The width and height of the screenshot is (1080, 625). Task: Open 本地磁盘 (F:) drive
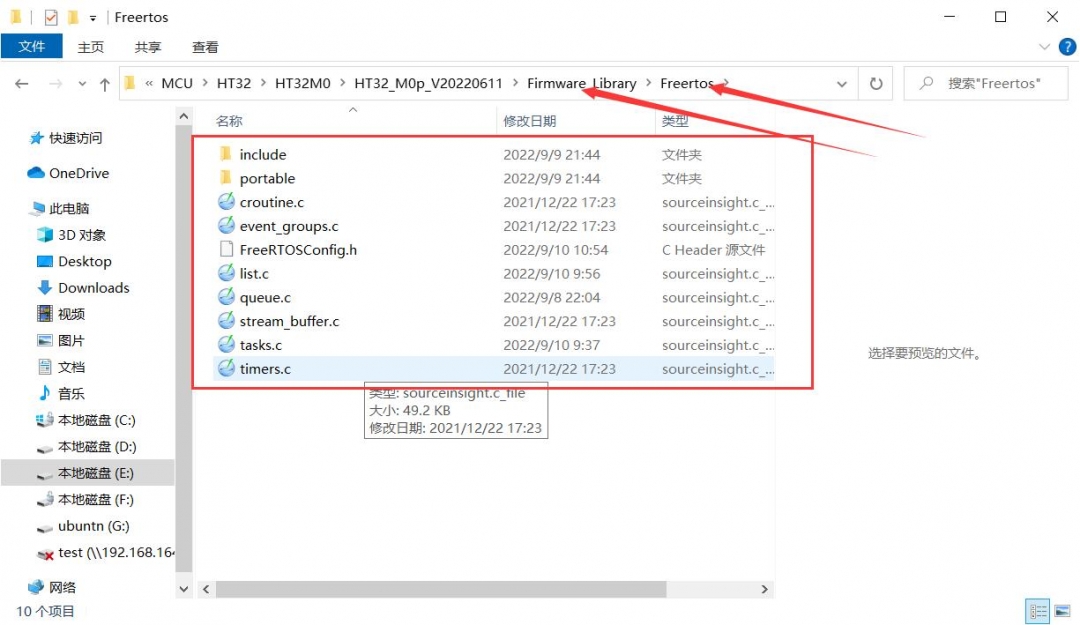point(85,500)
